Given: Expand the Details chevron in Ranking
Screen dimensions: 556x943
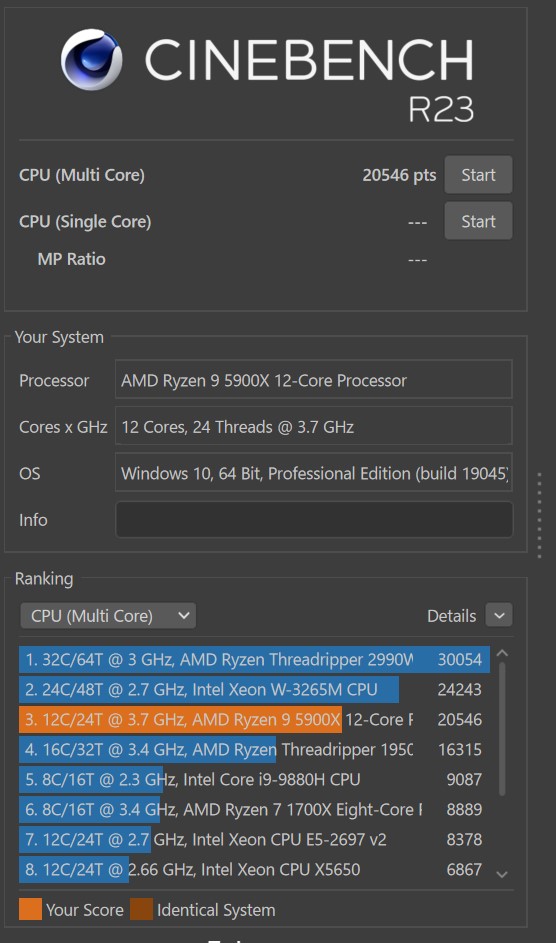Looking at the screenshot, I should 499,615.
